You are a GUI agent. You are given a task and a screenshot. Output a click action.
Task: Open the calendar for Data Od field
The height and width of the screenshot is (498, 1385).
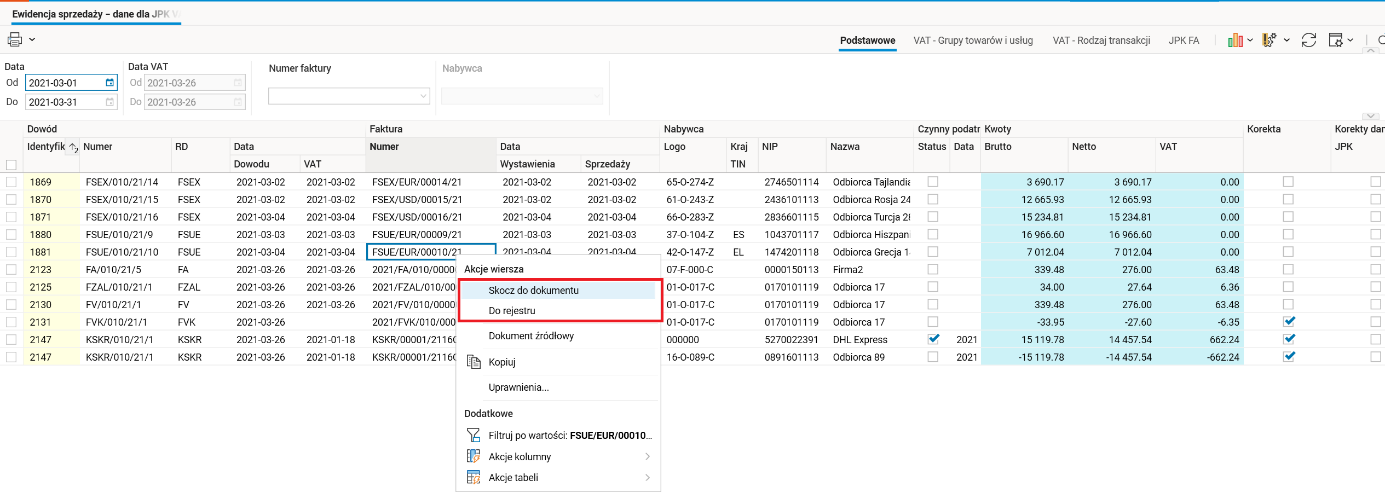pyautogui.click(x=110, y=83)
